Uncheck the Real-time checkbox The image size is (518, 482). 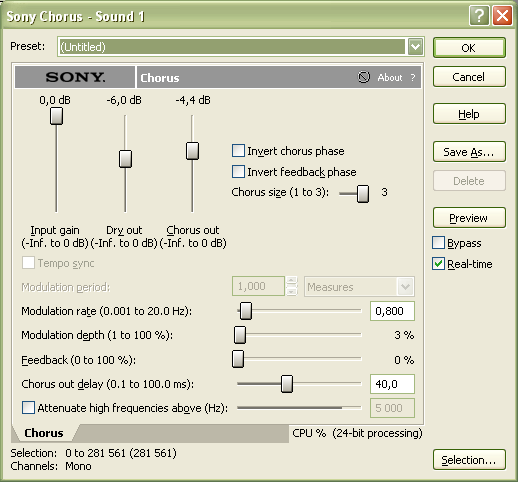coord(438,264)
